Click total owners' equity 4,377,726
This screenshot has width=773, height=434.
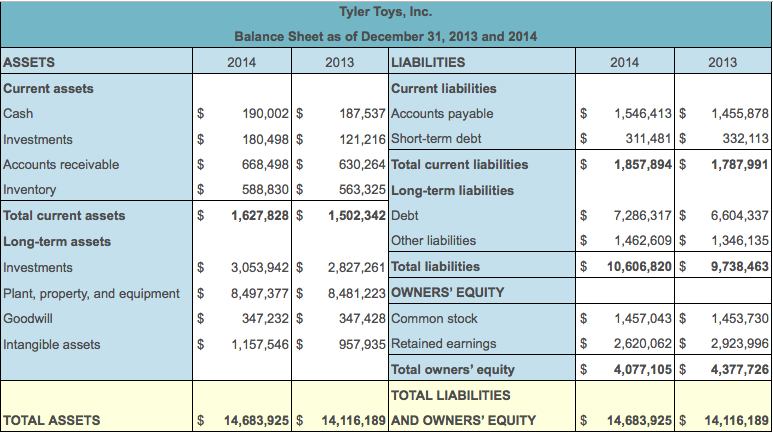coord(739,370)
